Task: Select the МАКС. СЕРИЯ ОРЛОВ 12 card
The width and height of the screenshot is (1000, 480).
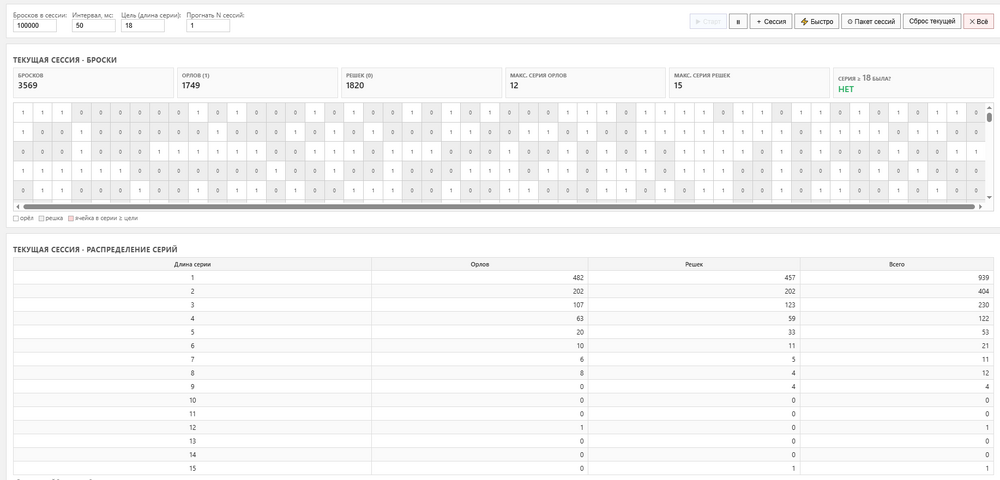Action: pos(585,83)
